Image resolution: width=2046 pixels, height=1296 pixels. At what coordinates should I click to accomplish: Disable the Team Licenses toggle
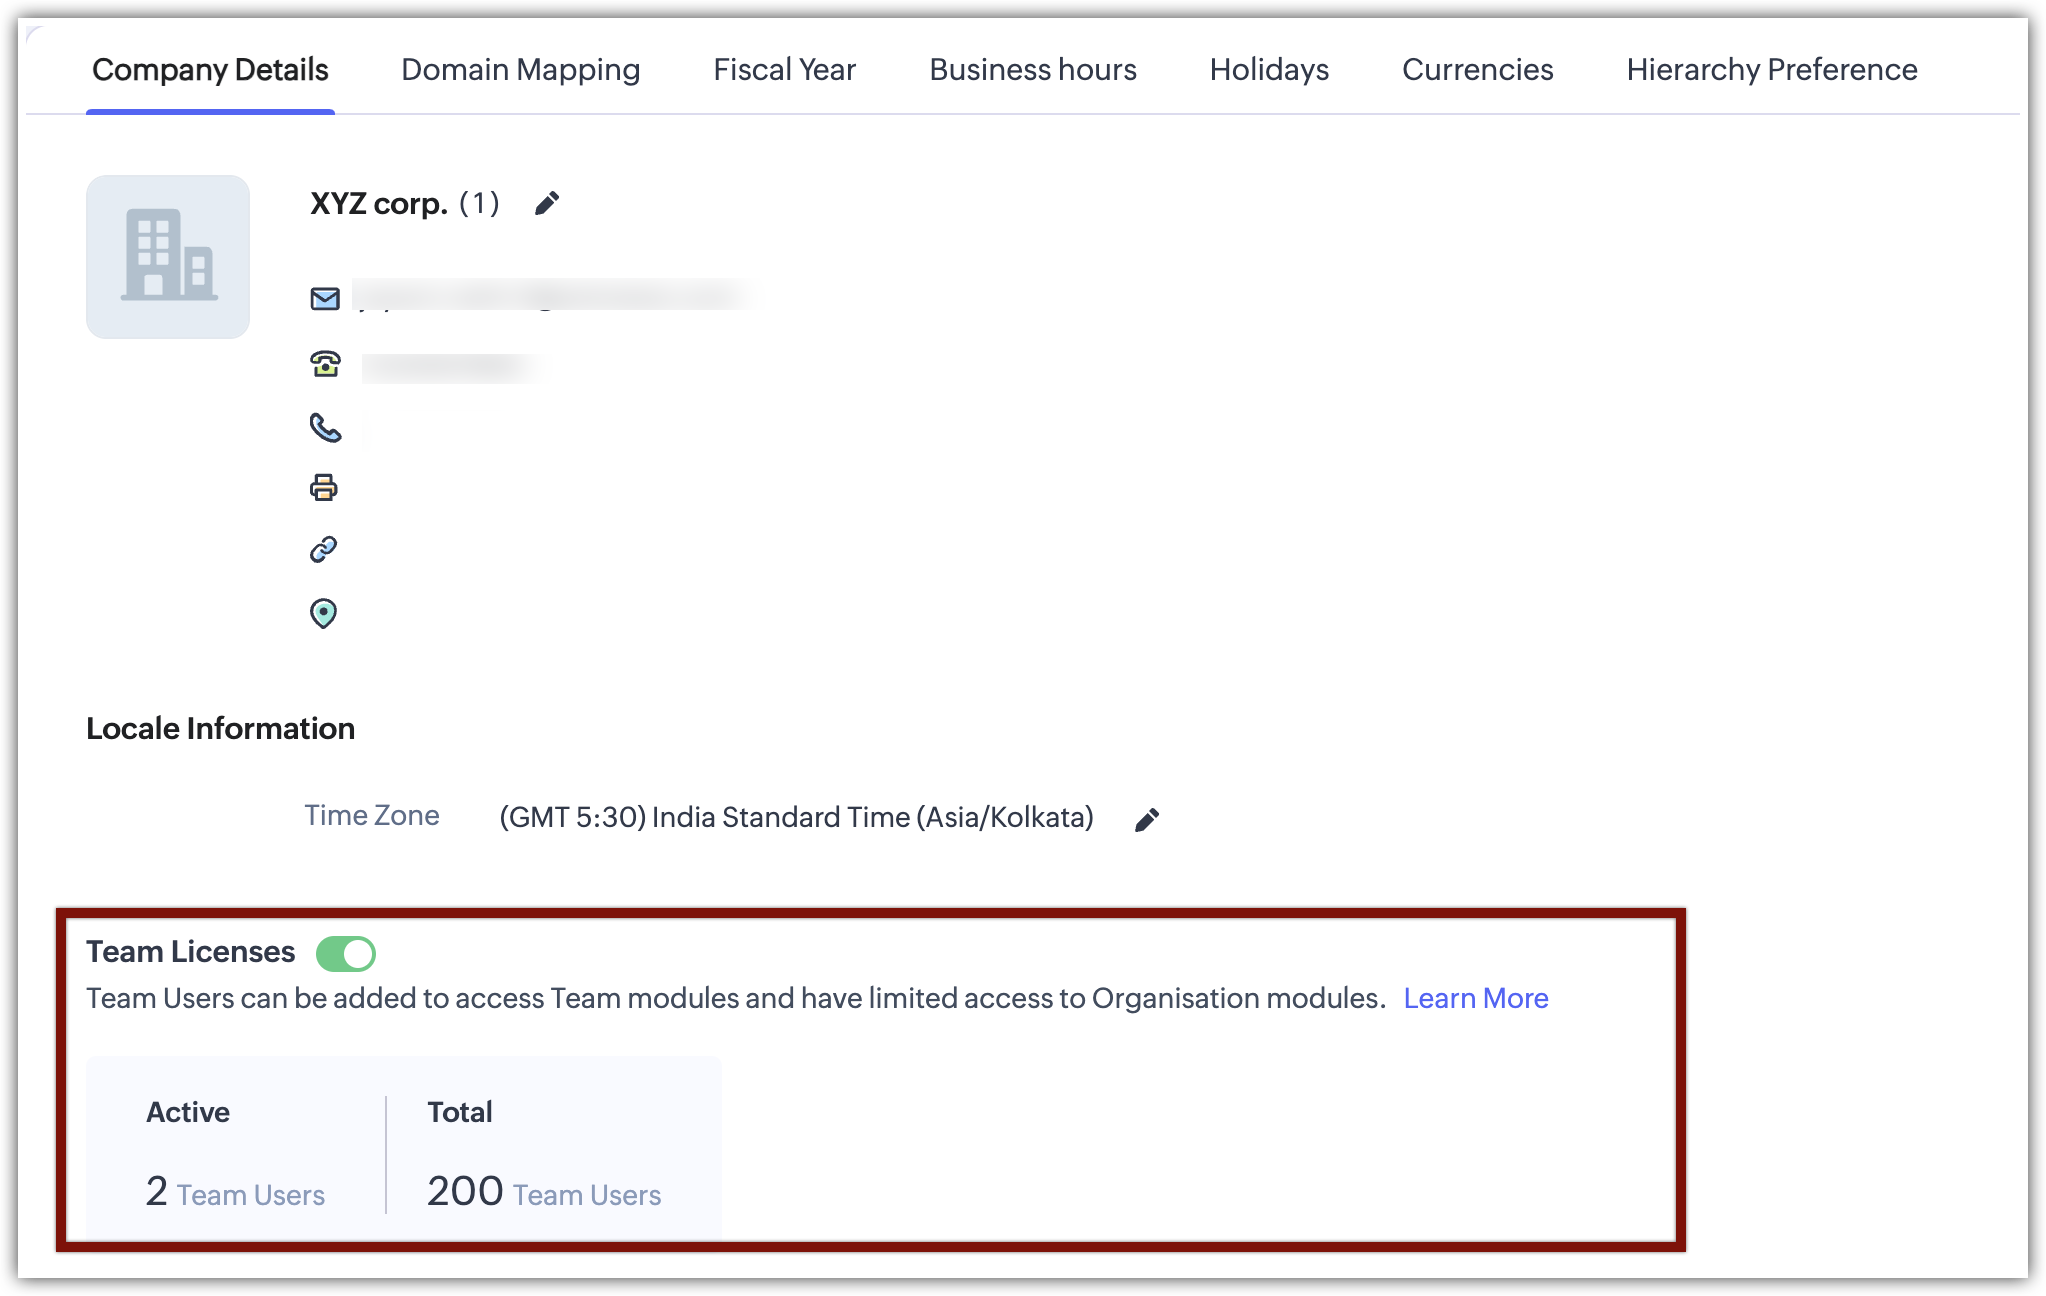pos(346,954)
